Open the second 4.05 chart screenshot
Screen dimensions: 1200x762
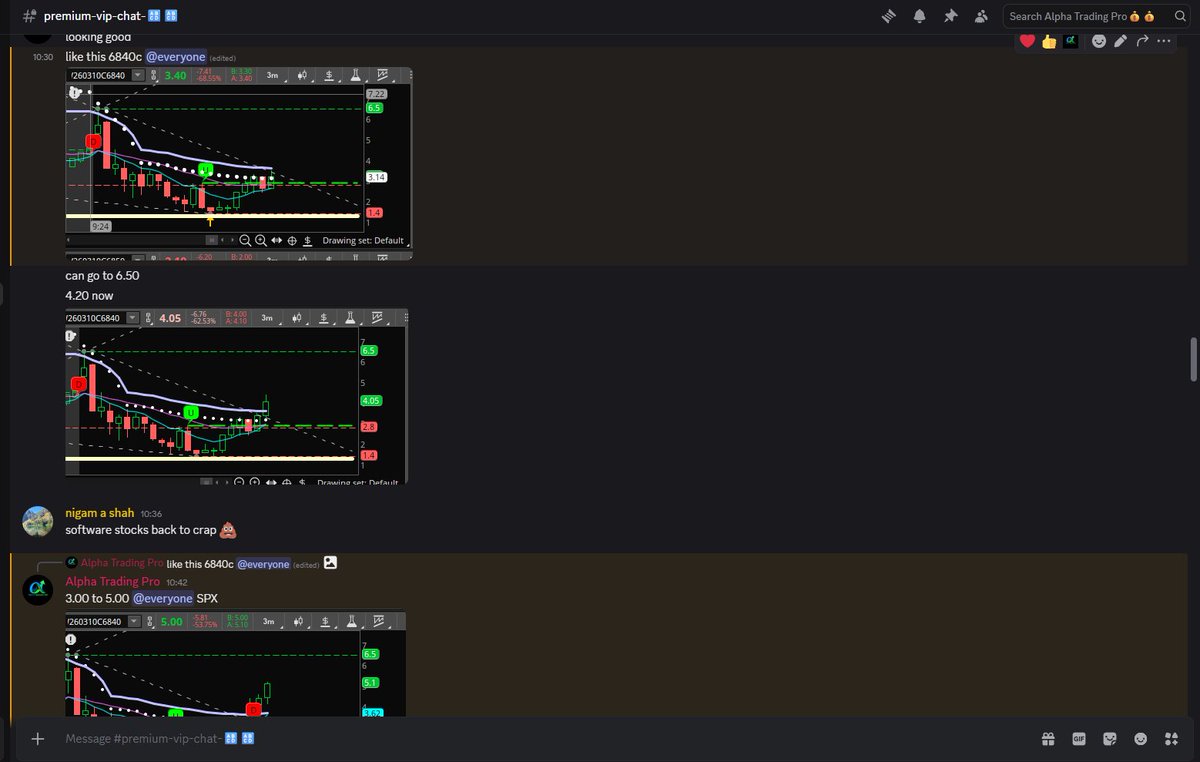tap(236, 397)
